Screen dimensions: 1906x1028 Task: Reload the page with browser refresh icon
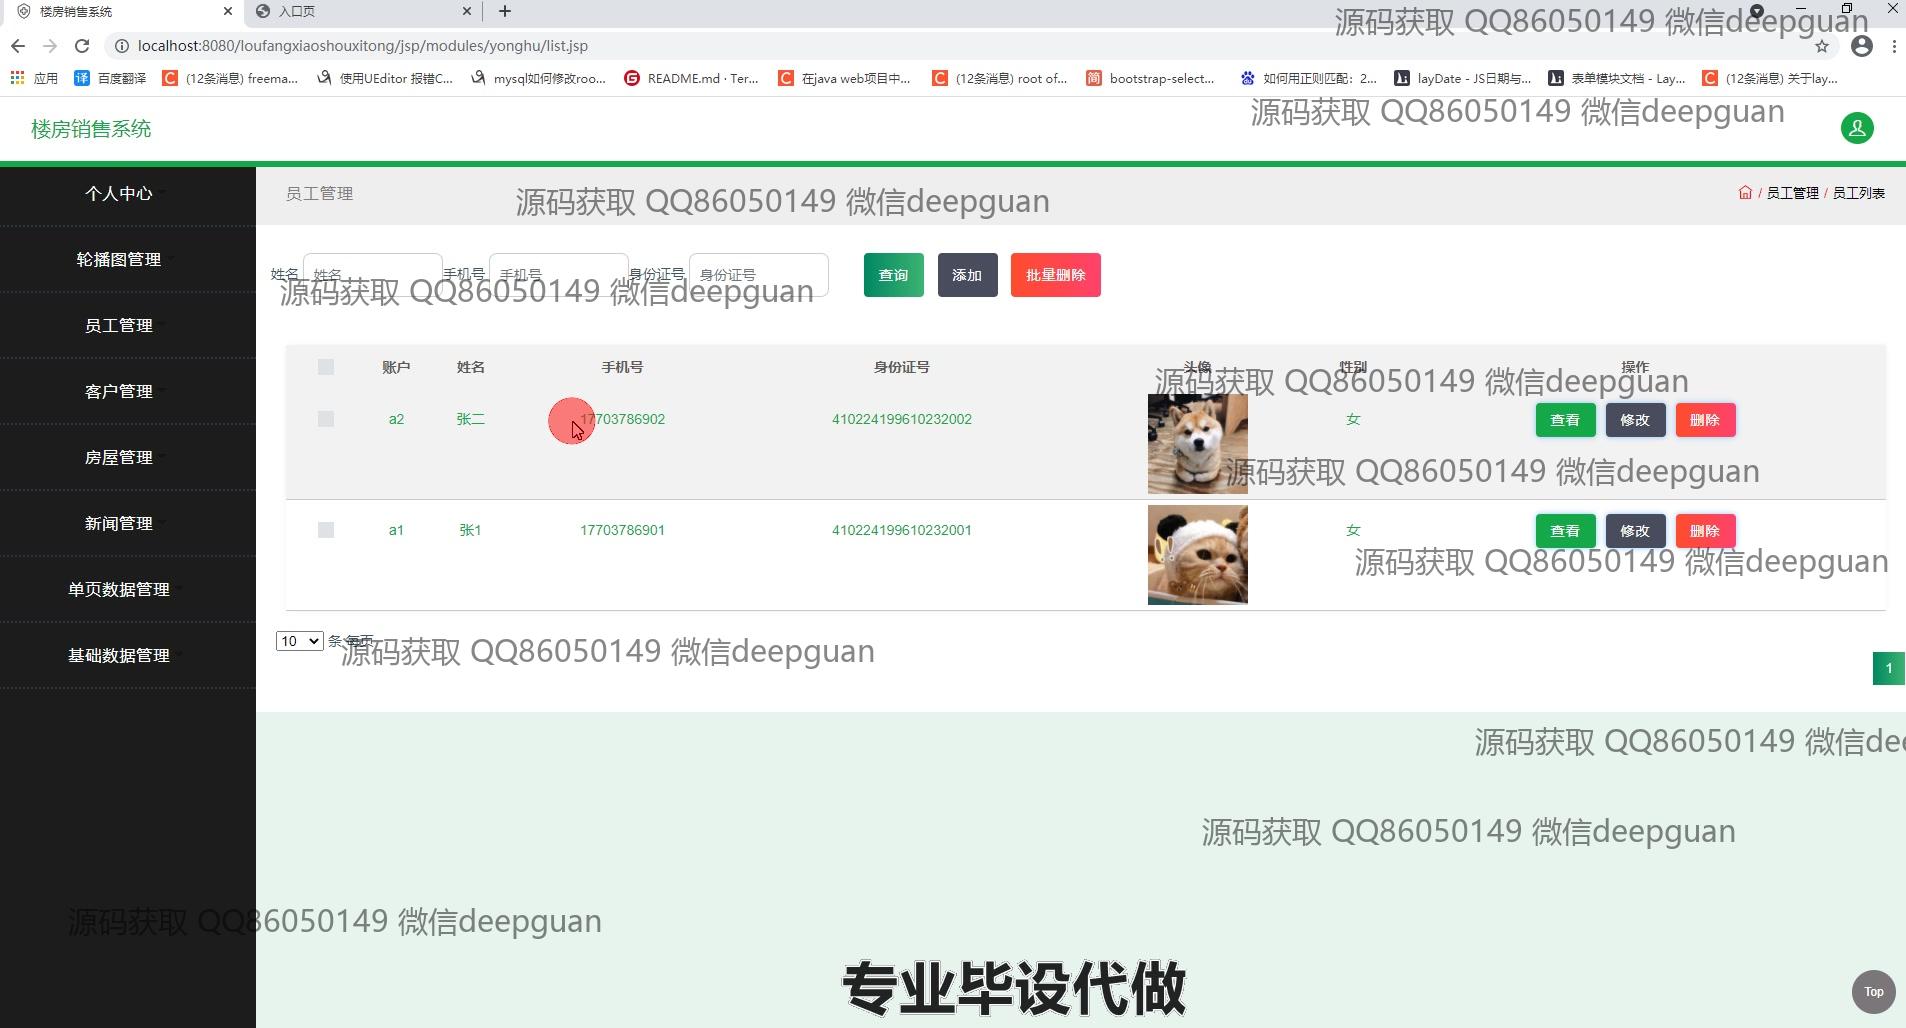click(x=82, y=46)
